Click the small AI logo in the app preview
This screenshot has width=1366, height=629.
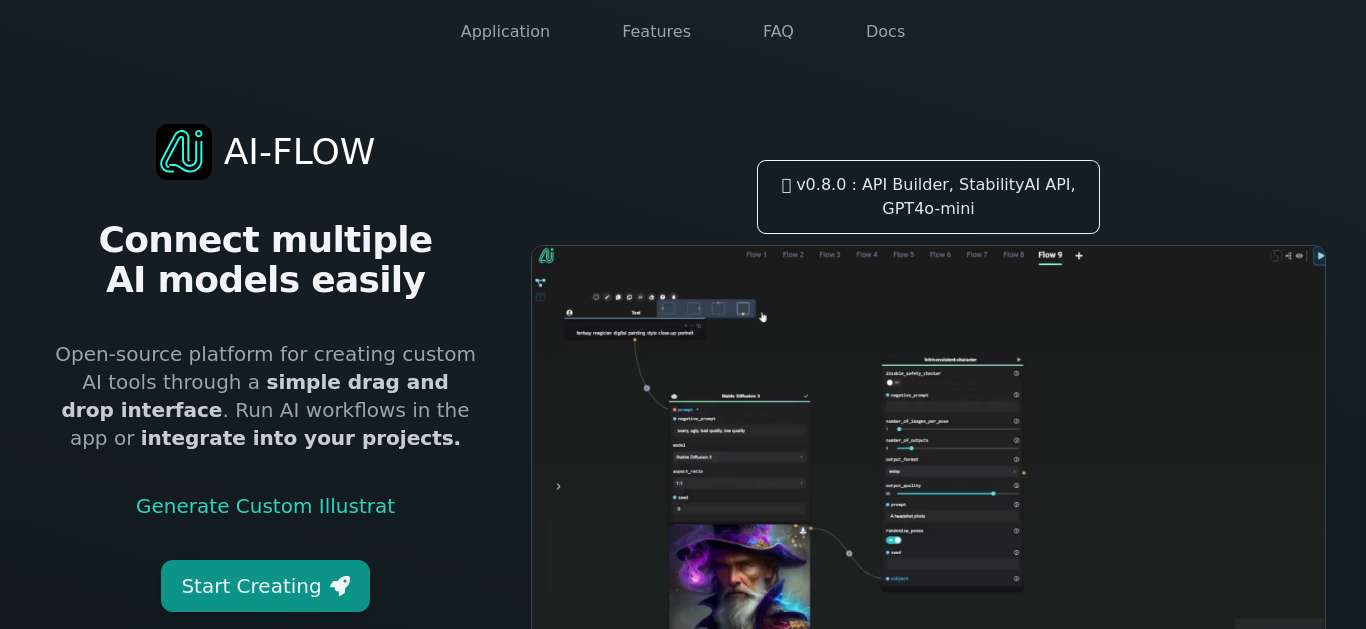click(546, 256)
